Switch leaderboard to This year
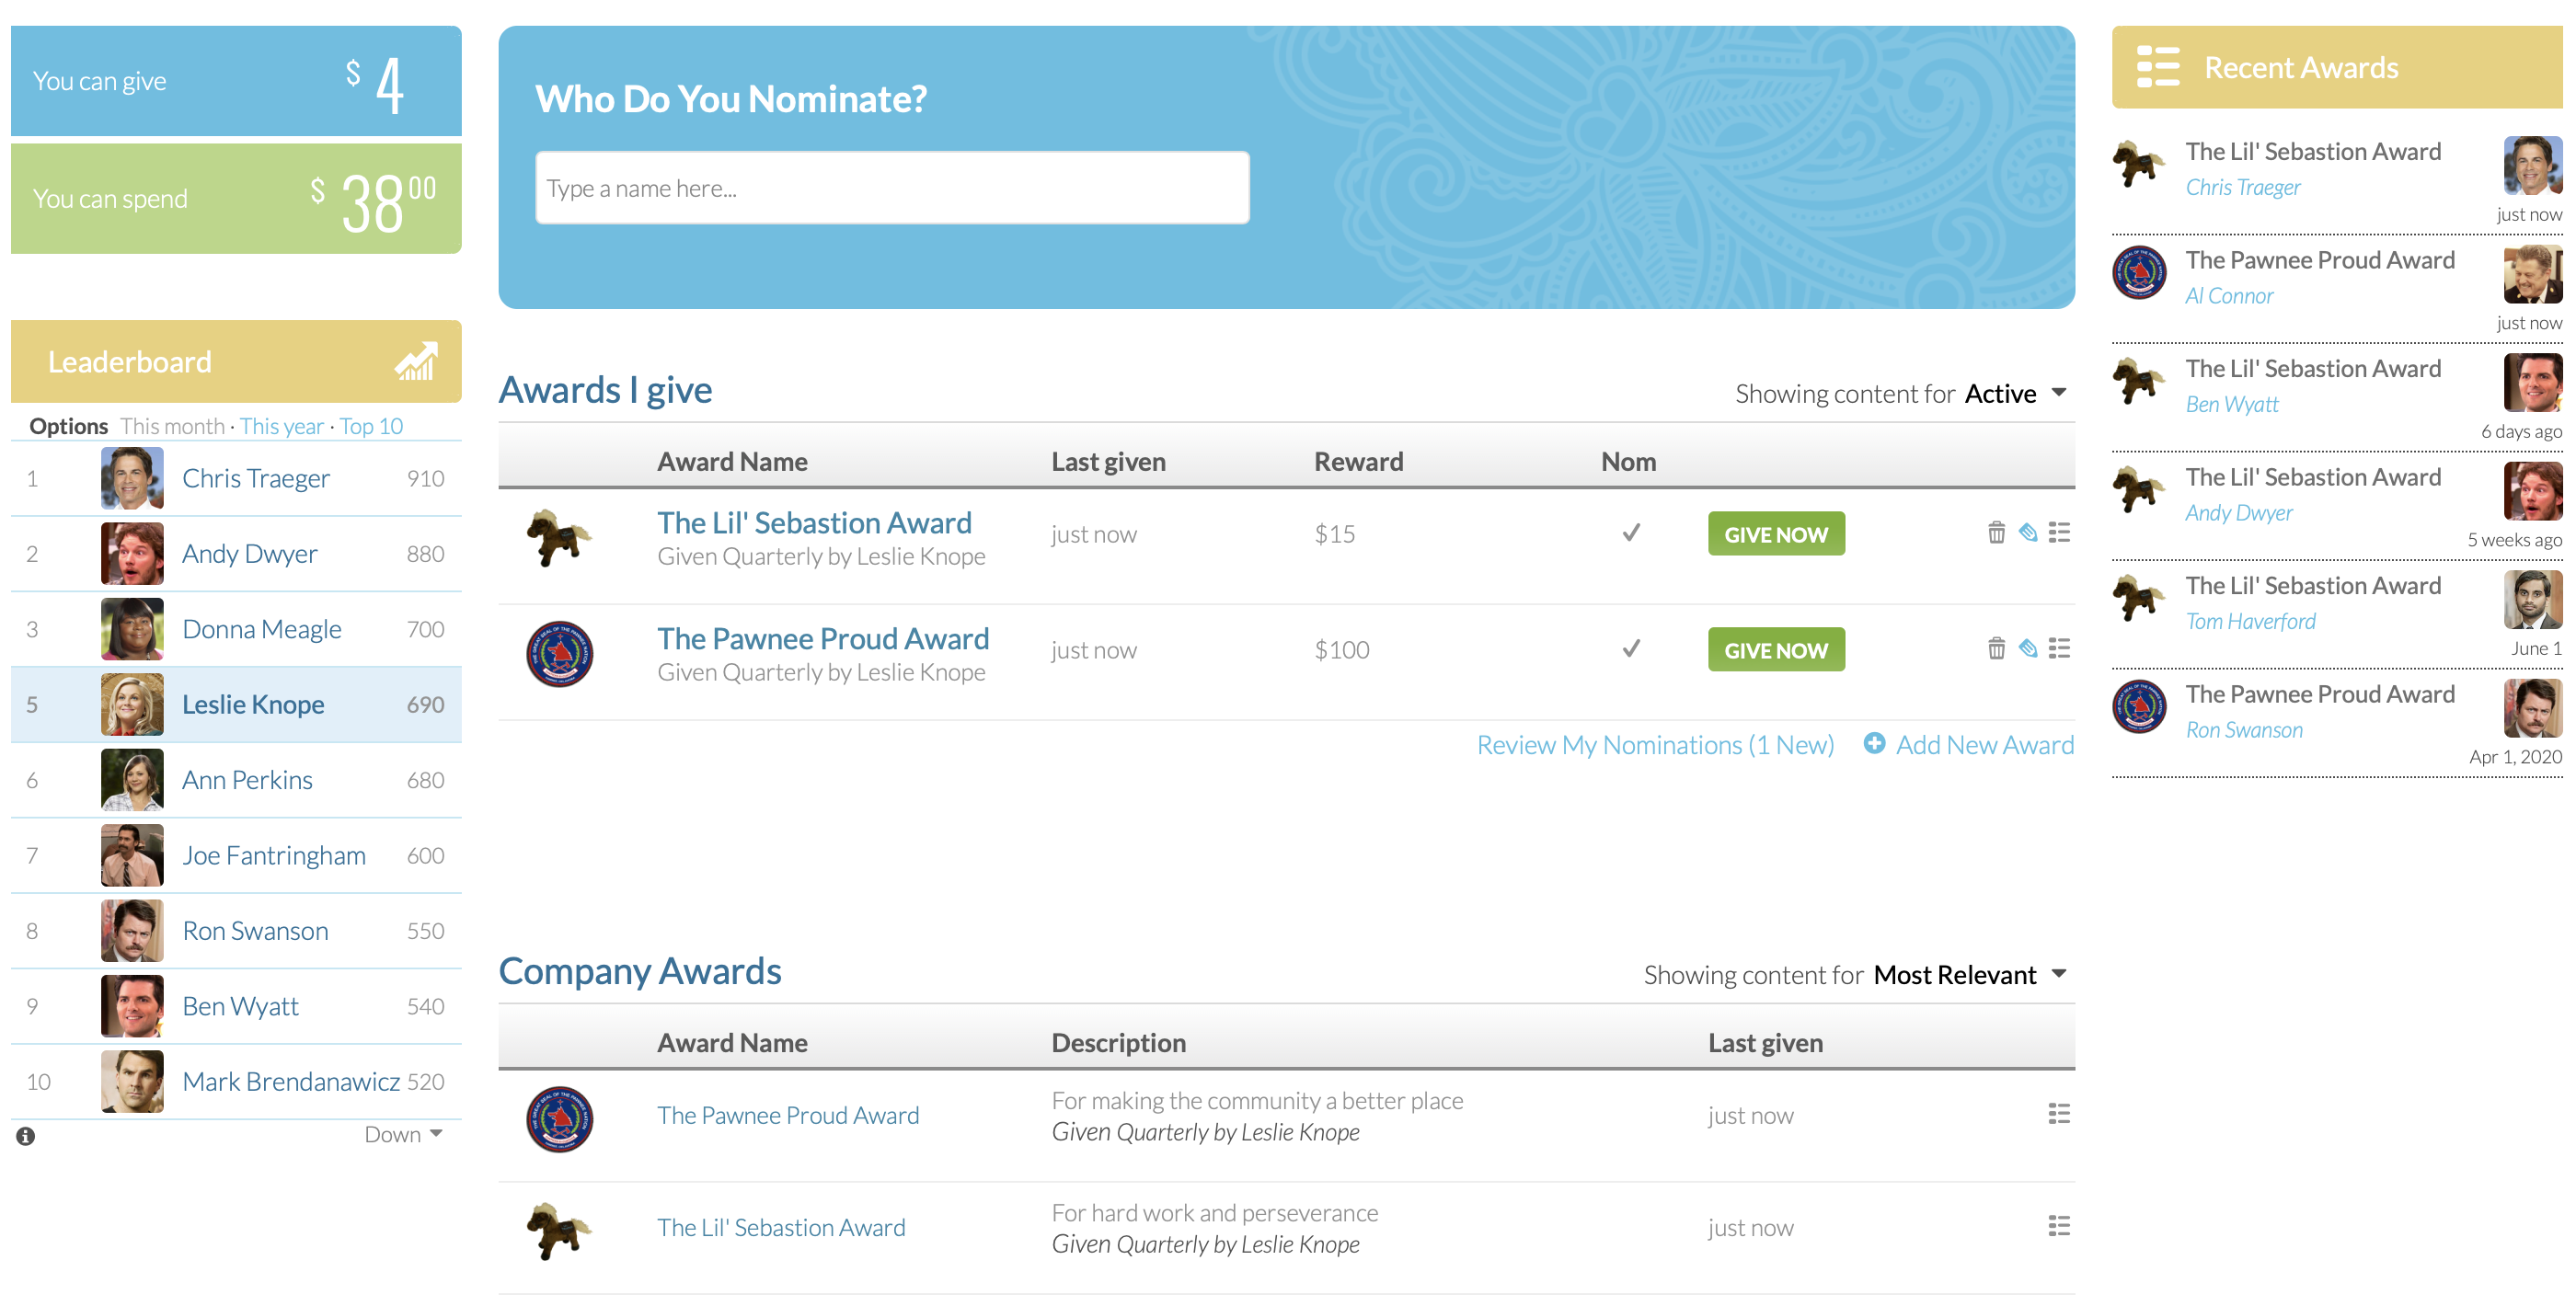2576x1306 pixels. [281, 426]
